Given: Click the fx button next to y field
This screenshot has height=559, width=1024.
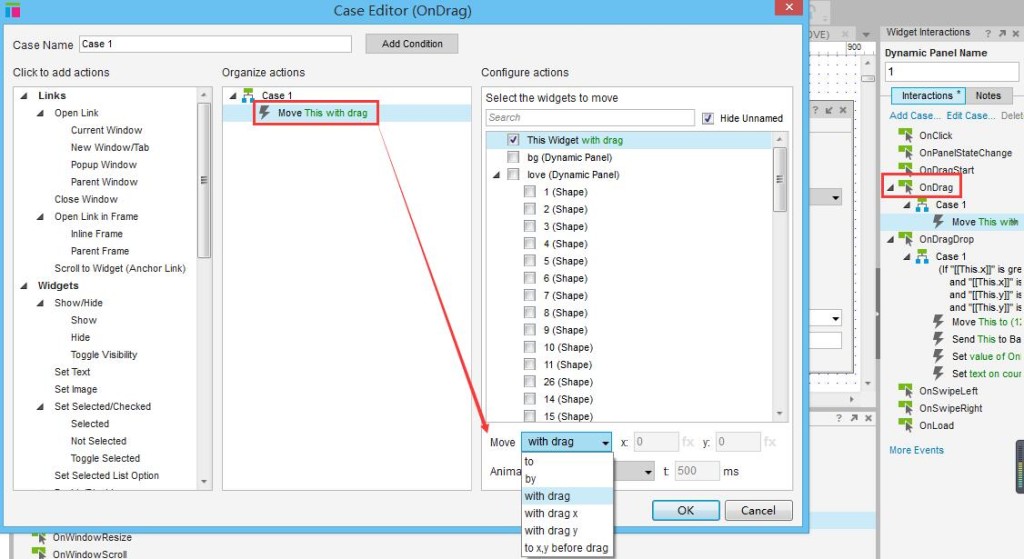Looking at the screenshot, I should pyautogui.click(x=770, y=442).
